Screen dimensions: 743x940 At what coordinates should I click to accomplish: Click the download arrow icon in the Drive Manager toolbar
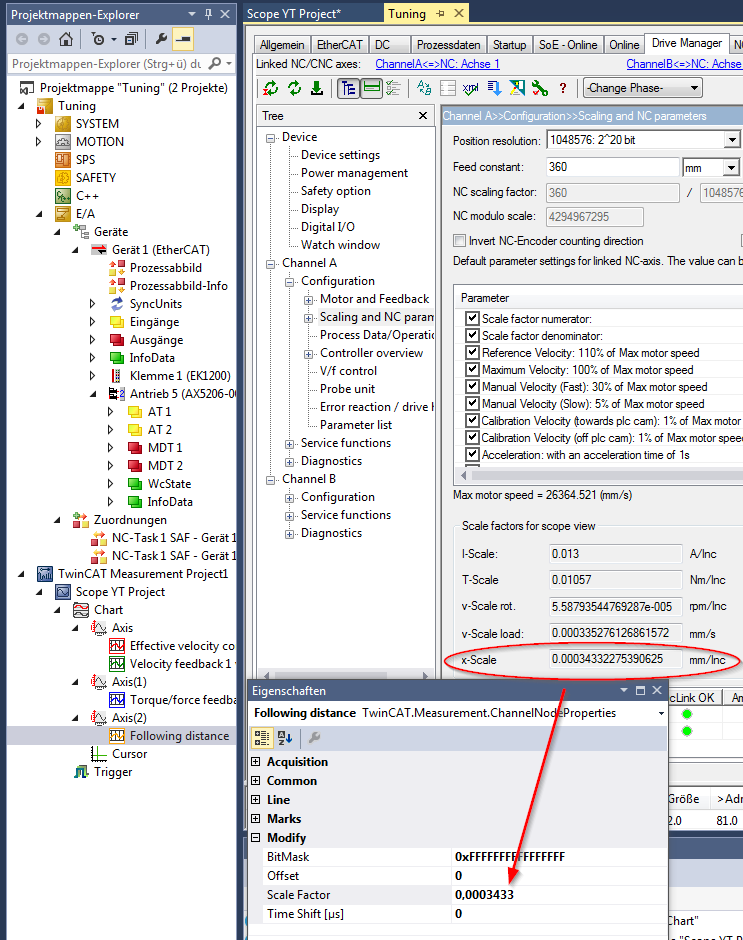click(x=317, y=89)
